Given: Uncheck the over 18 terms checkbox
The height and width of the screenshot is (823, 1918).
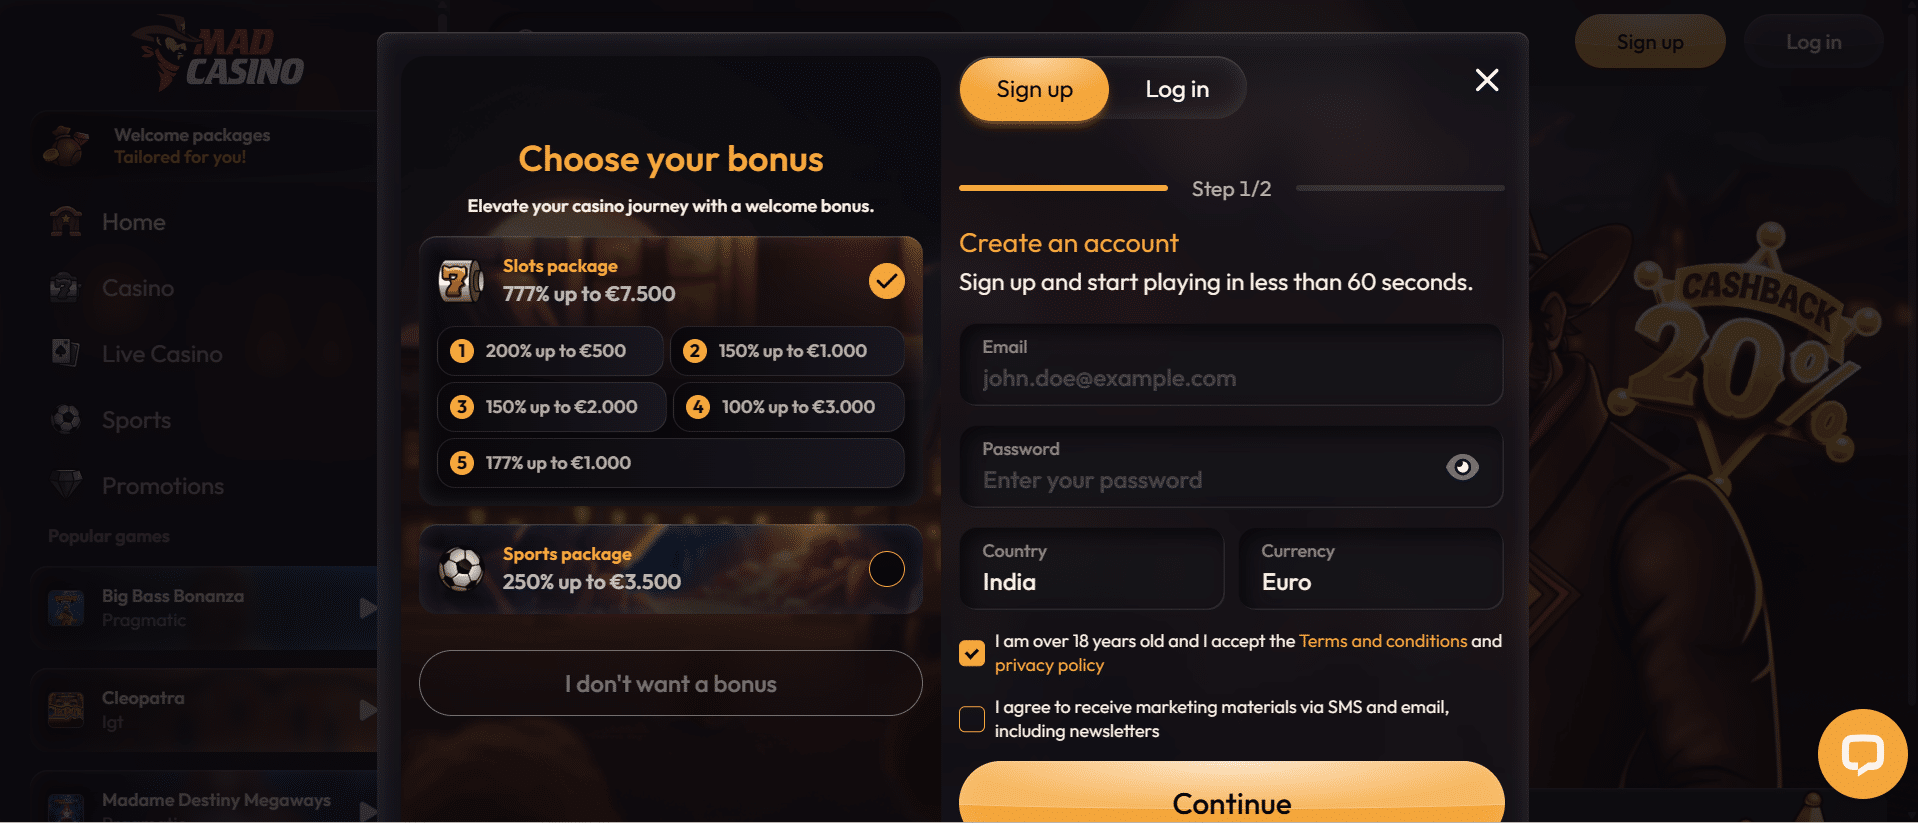Looking at the screenshot, I should (x=972, y=653).
